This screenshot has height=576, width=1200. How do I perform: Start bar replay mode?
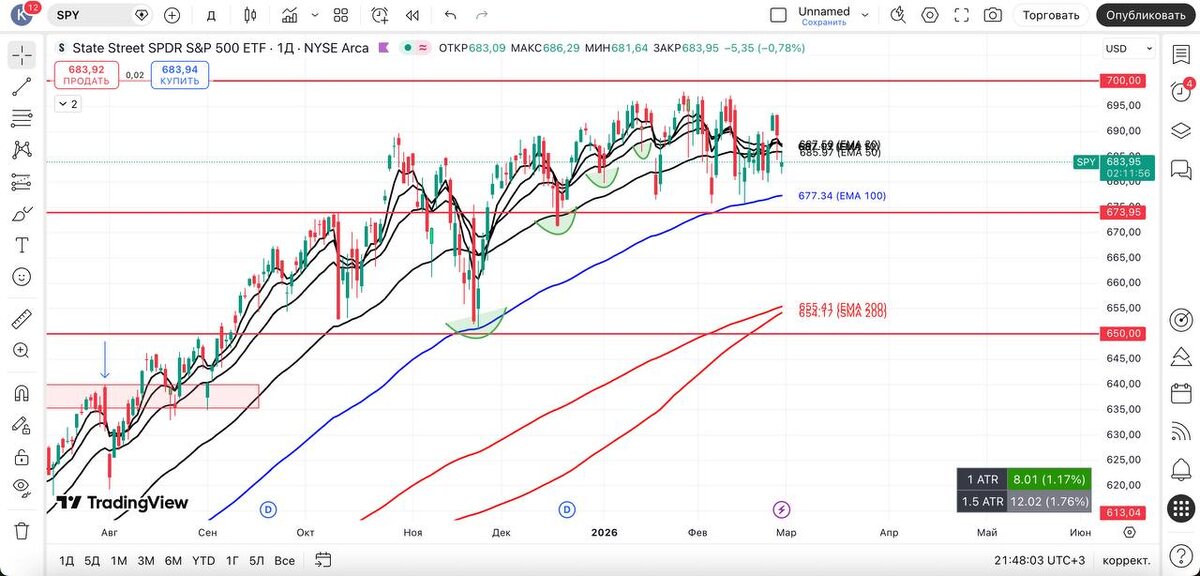tap(412, 15)
